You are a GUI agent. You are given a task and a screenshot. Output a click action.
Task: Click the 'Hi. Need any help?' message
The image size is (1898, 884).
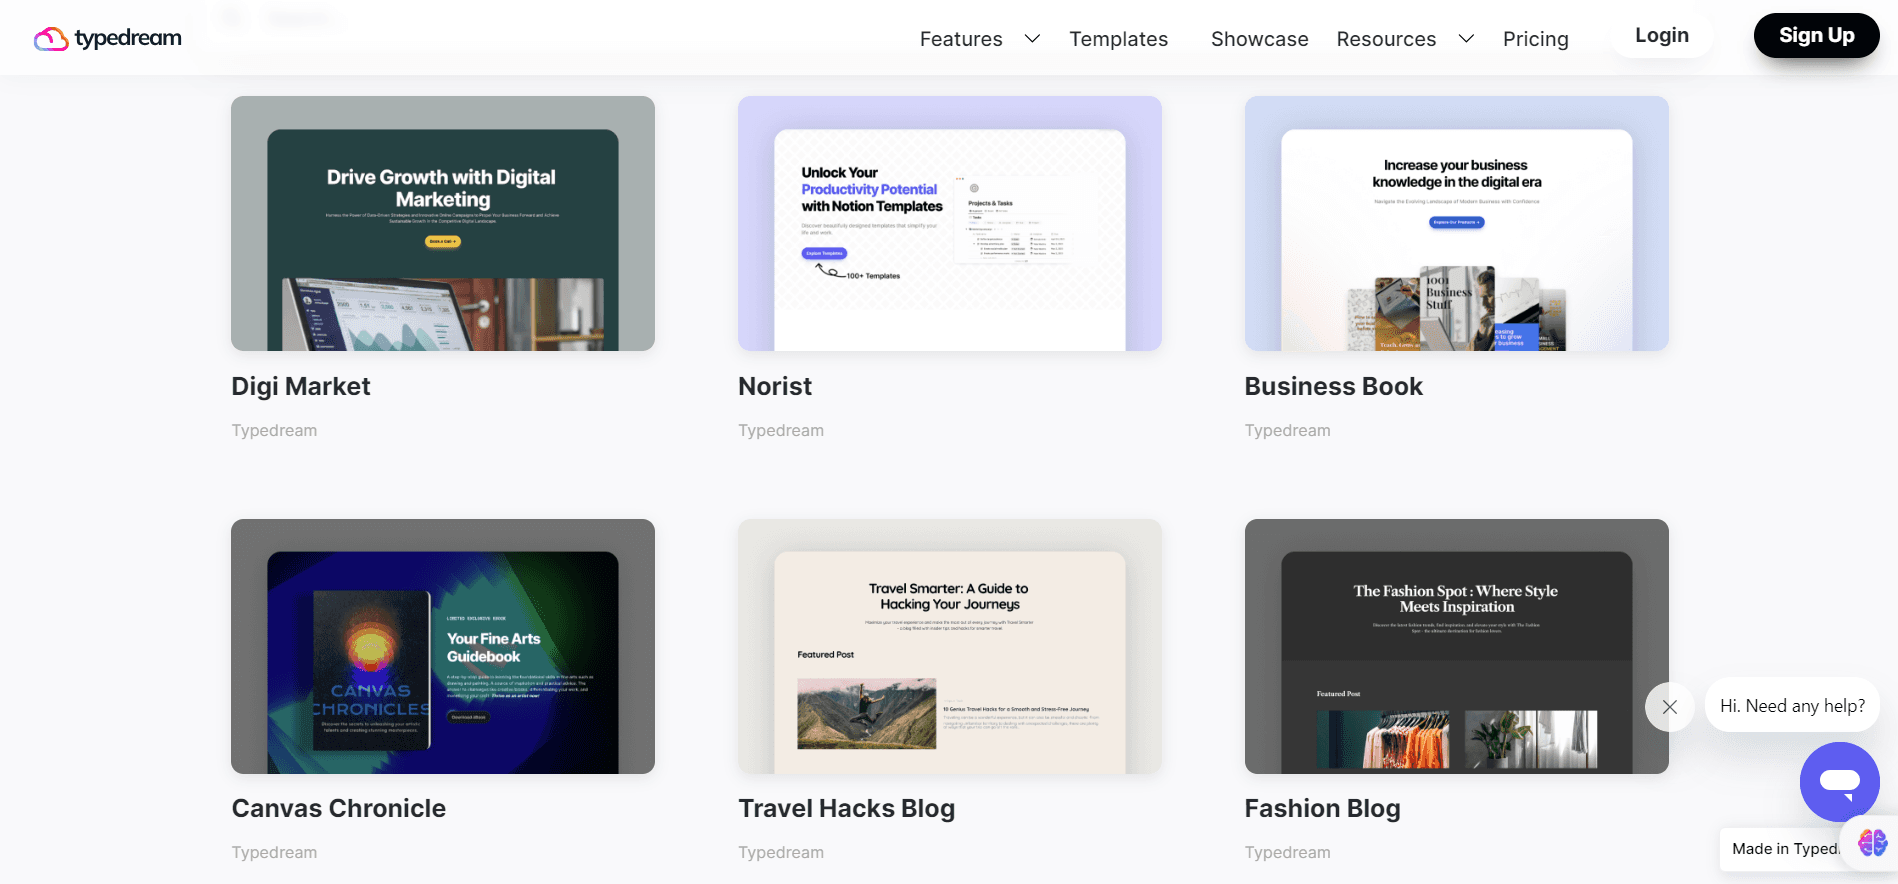click(x=1791, y=706)
